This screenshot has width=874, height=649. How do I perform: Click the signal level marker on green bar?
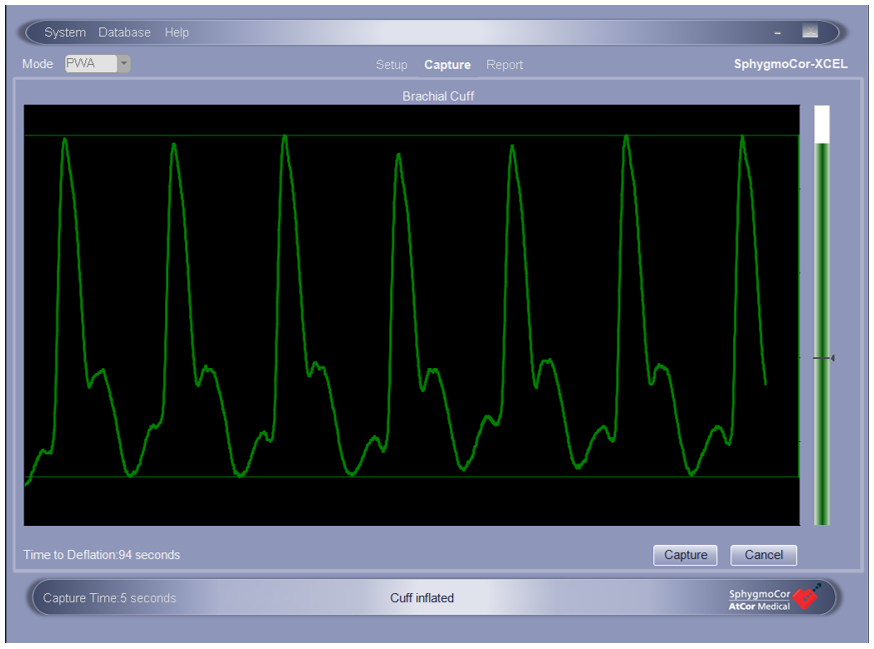tap(824, 358)
